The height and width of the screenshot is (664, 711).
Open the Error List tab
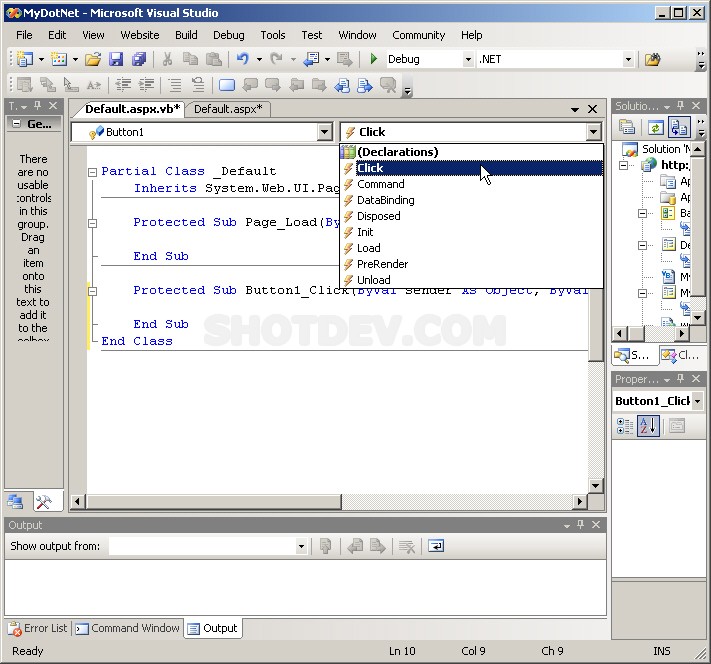point(38,628)
